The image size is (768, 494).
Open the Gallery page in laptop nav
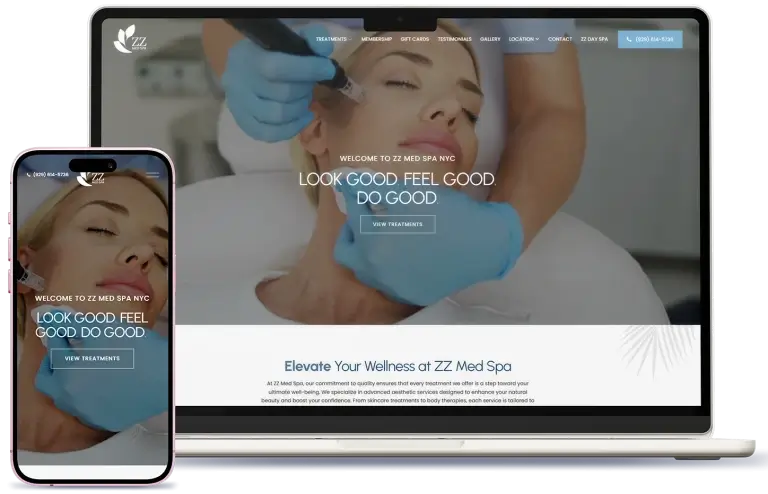(x=490, y=39)
